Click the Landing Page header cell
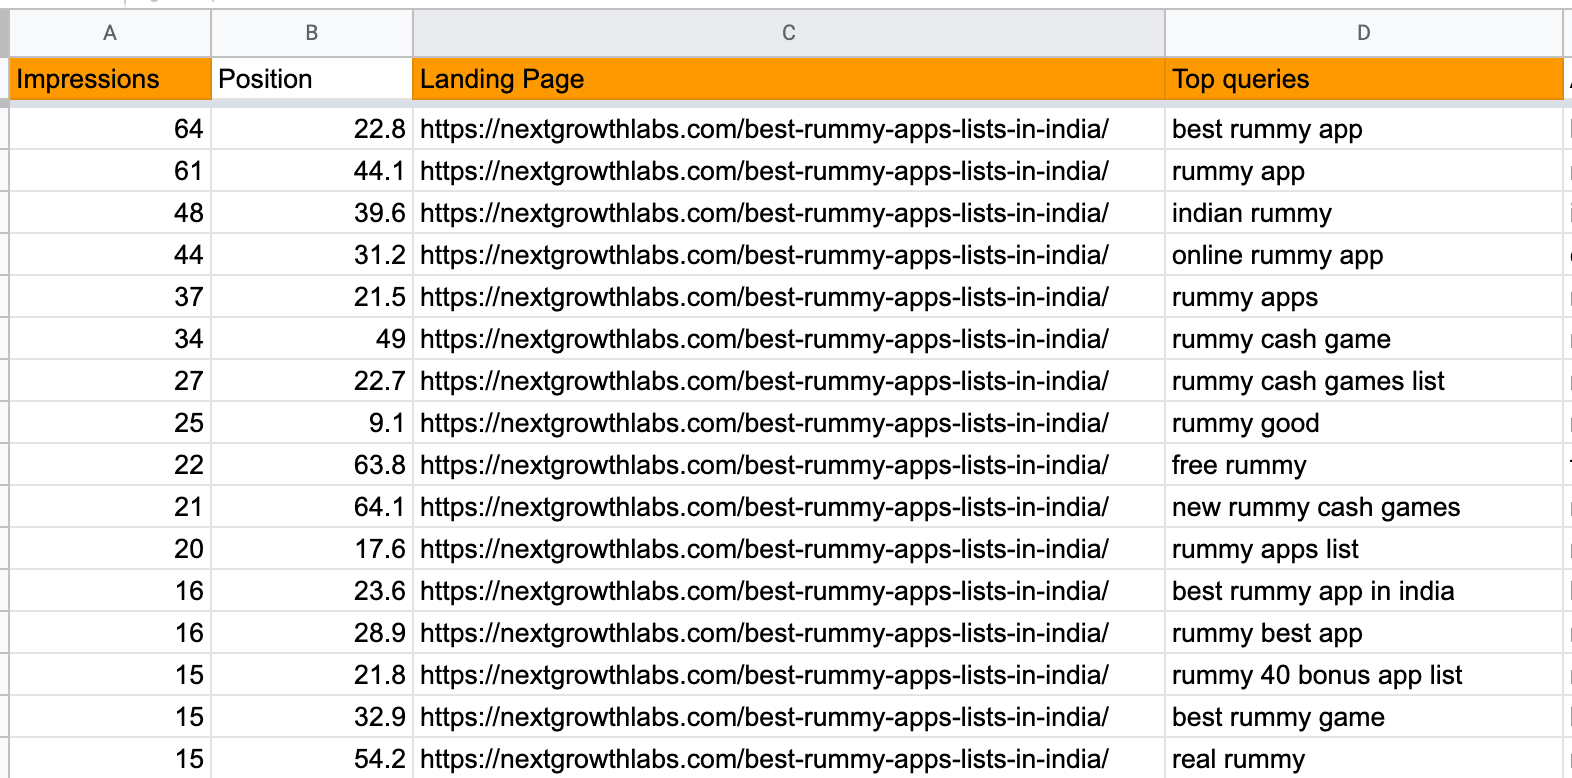The image size is (1572, 778). 789,79
